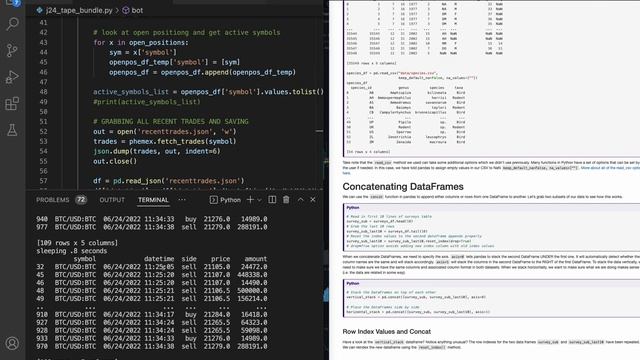
Task: Click the editor scrollbar marker beside line 52
Action: [x=319, y=131]
